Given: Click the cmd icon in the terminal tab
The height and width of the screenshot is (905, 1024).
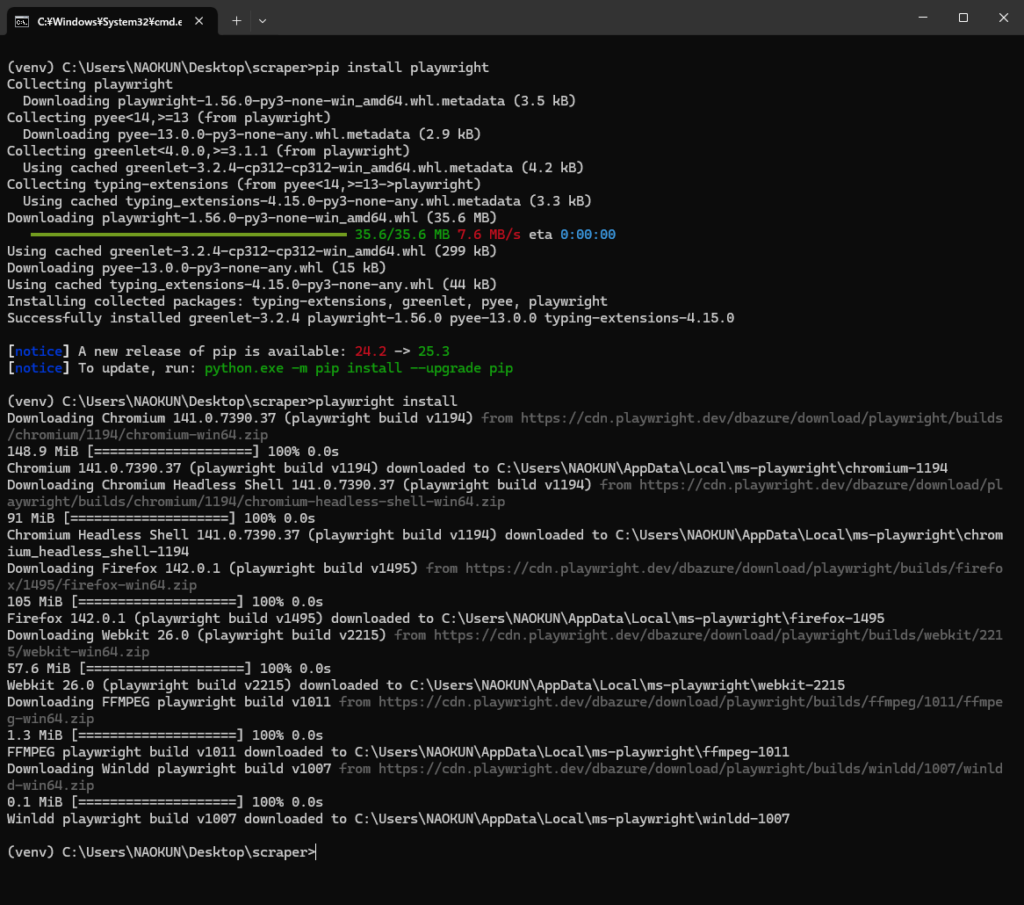Looking at the screenshot, I should pos(21,20).
